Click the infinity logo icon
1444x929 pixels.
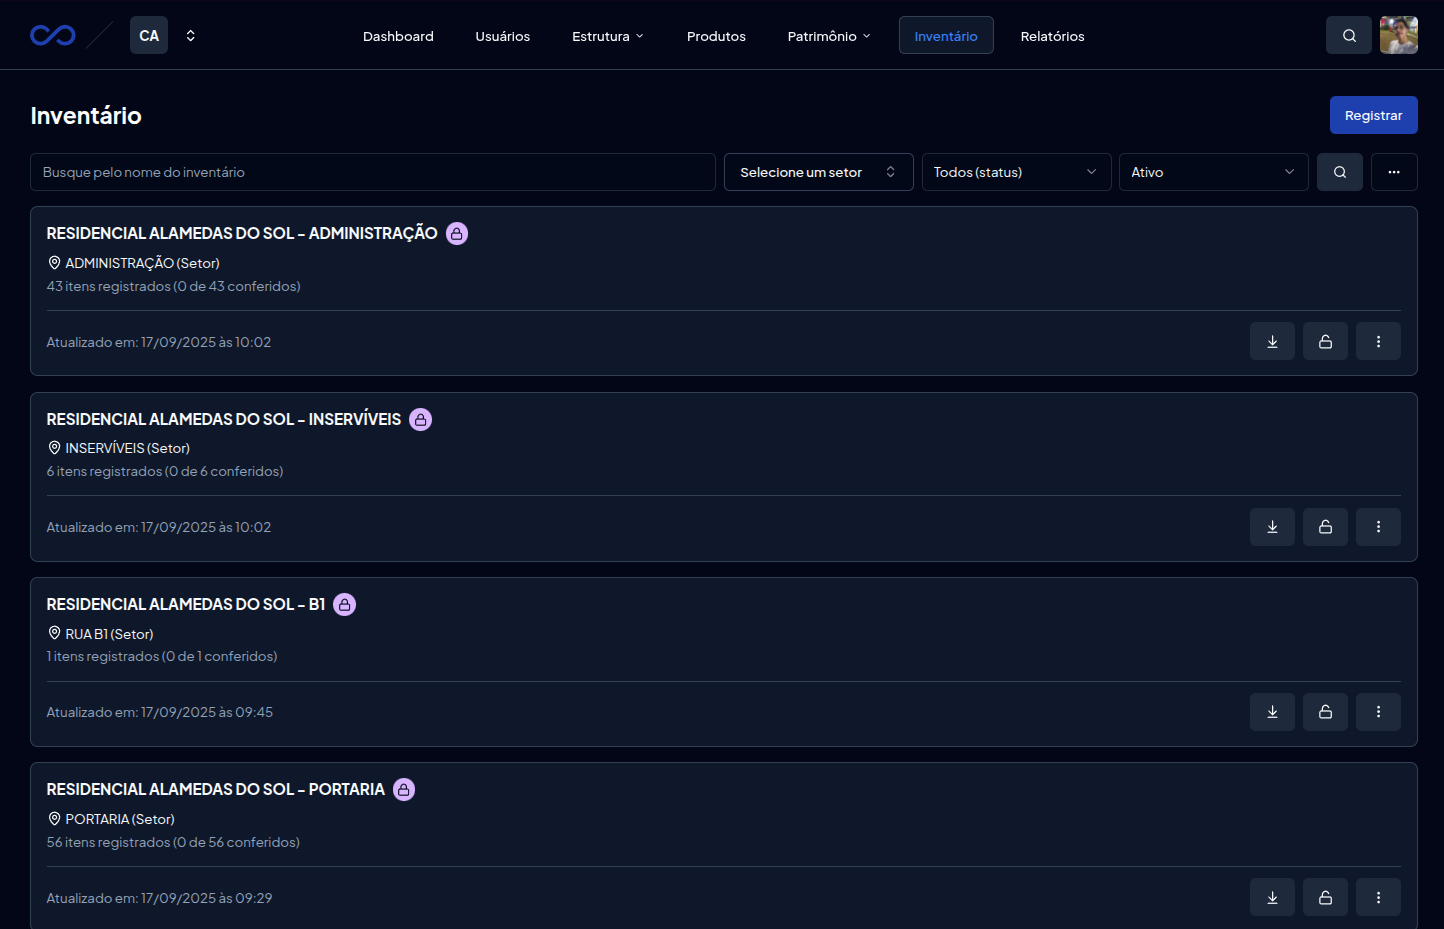[x=53, y=36]
